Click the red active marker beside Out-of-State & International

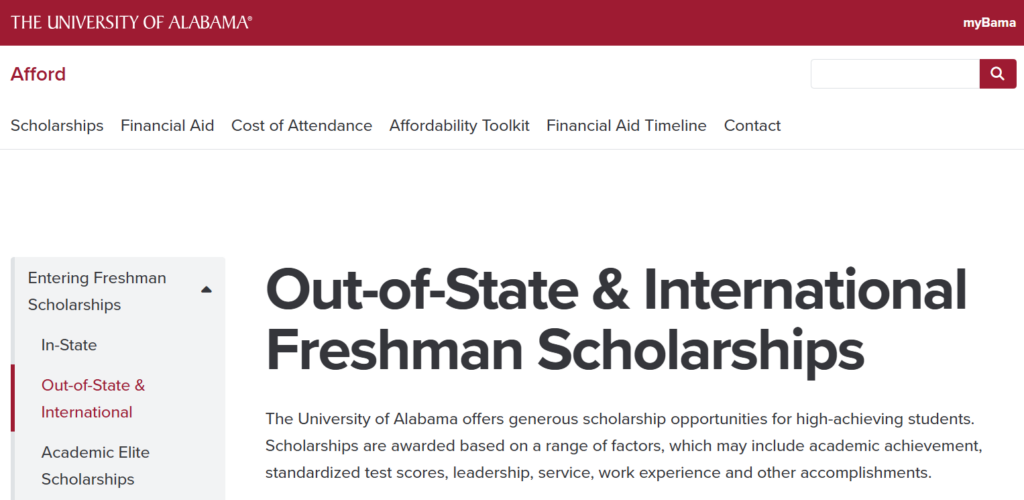pyautogui.click(x=12, y=398)
